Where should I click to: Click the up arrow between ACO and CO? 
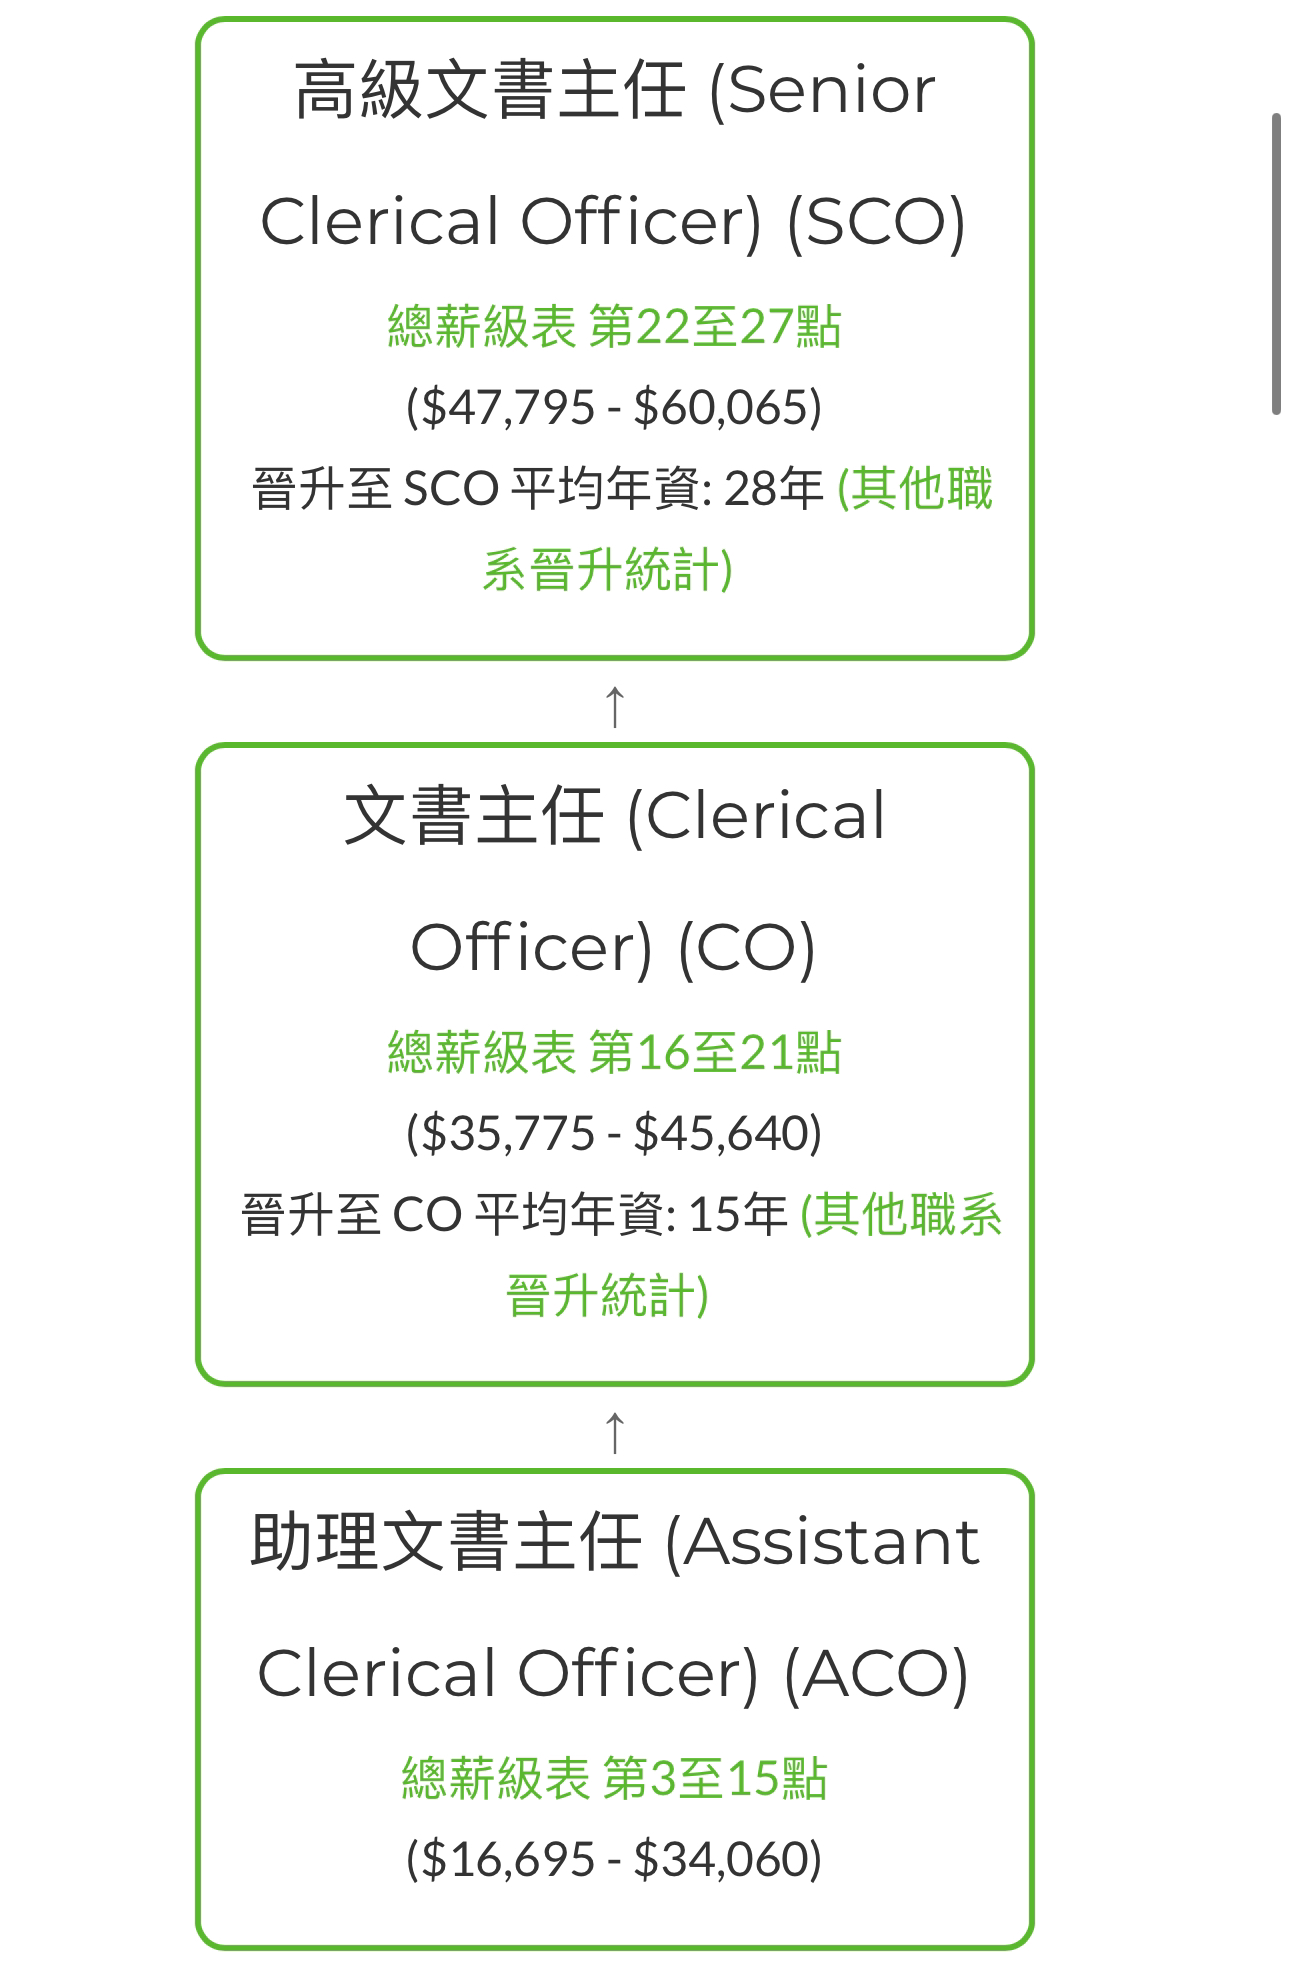tap(615, 1432)
